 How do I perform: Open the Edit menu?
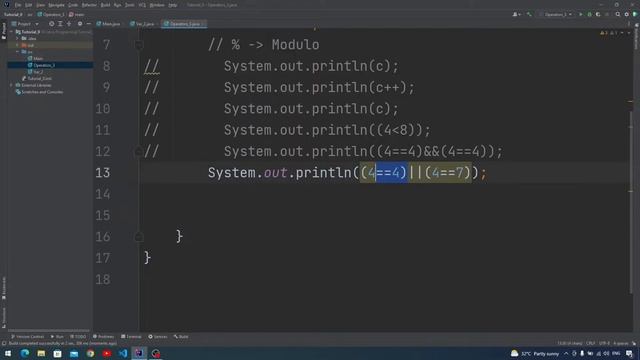(x=29, y=5)
